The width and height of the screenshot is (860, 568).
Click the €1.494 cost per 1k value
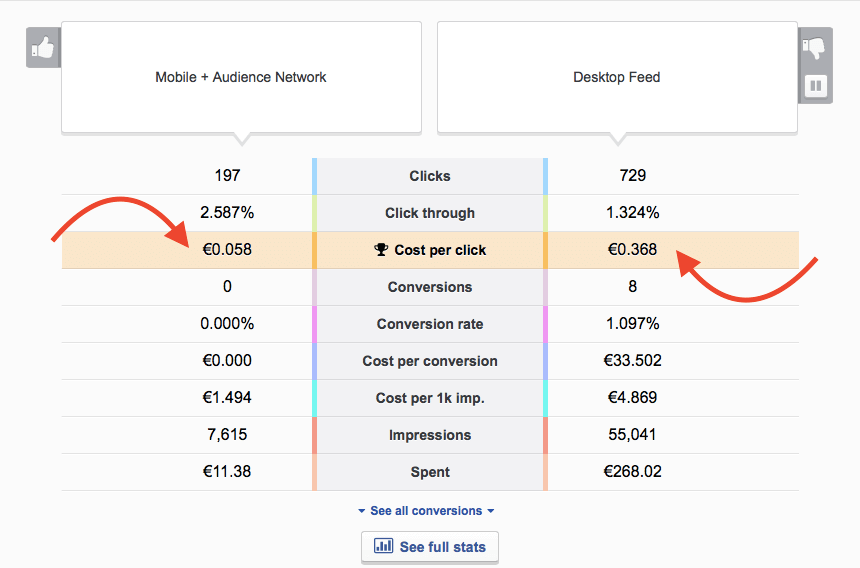(227, 397)
